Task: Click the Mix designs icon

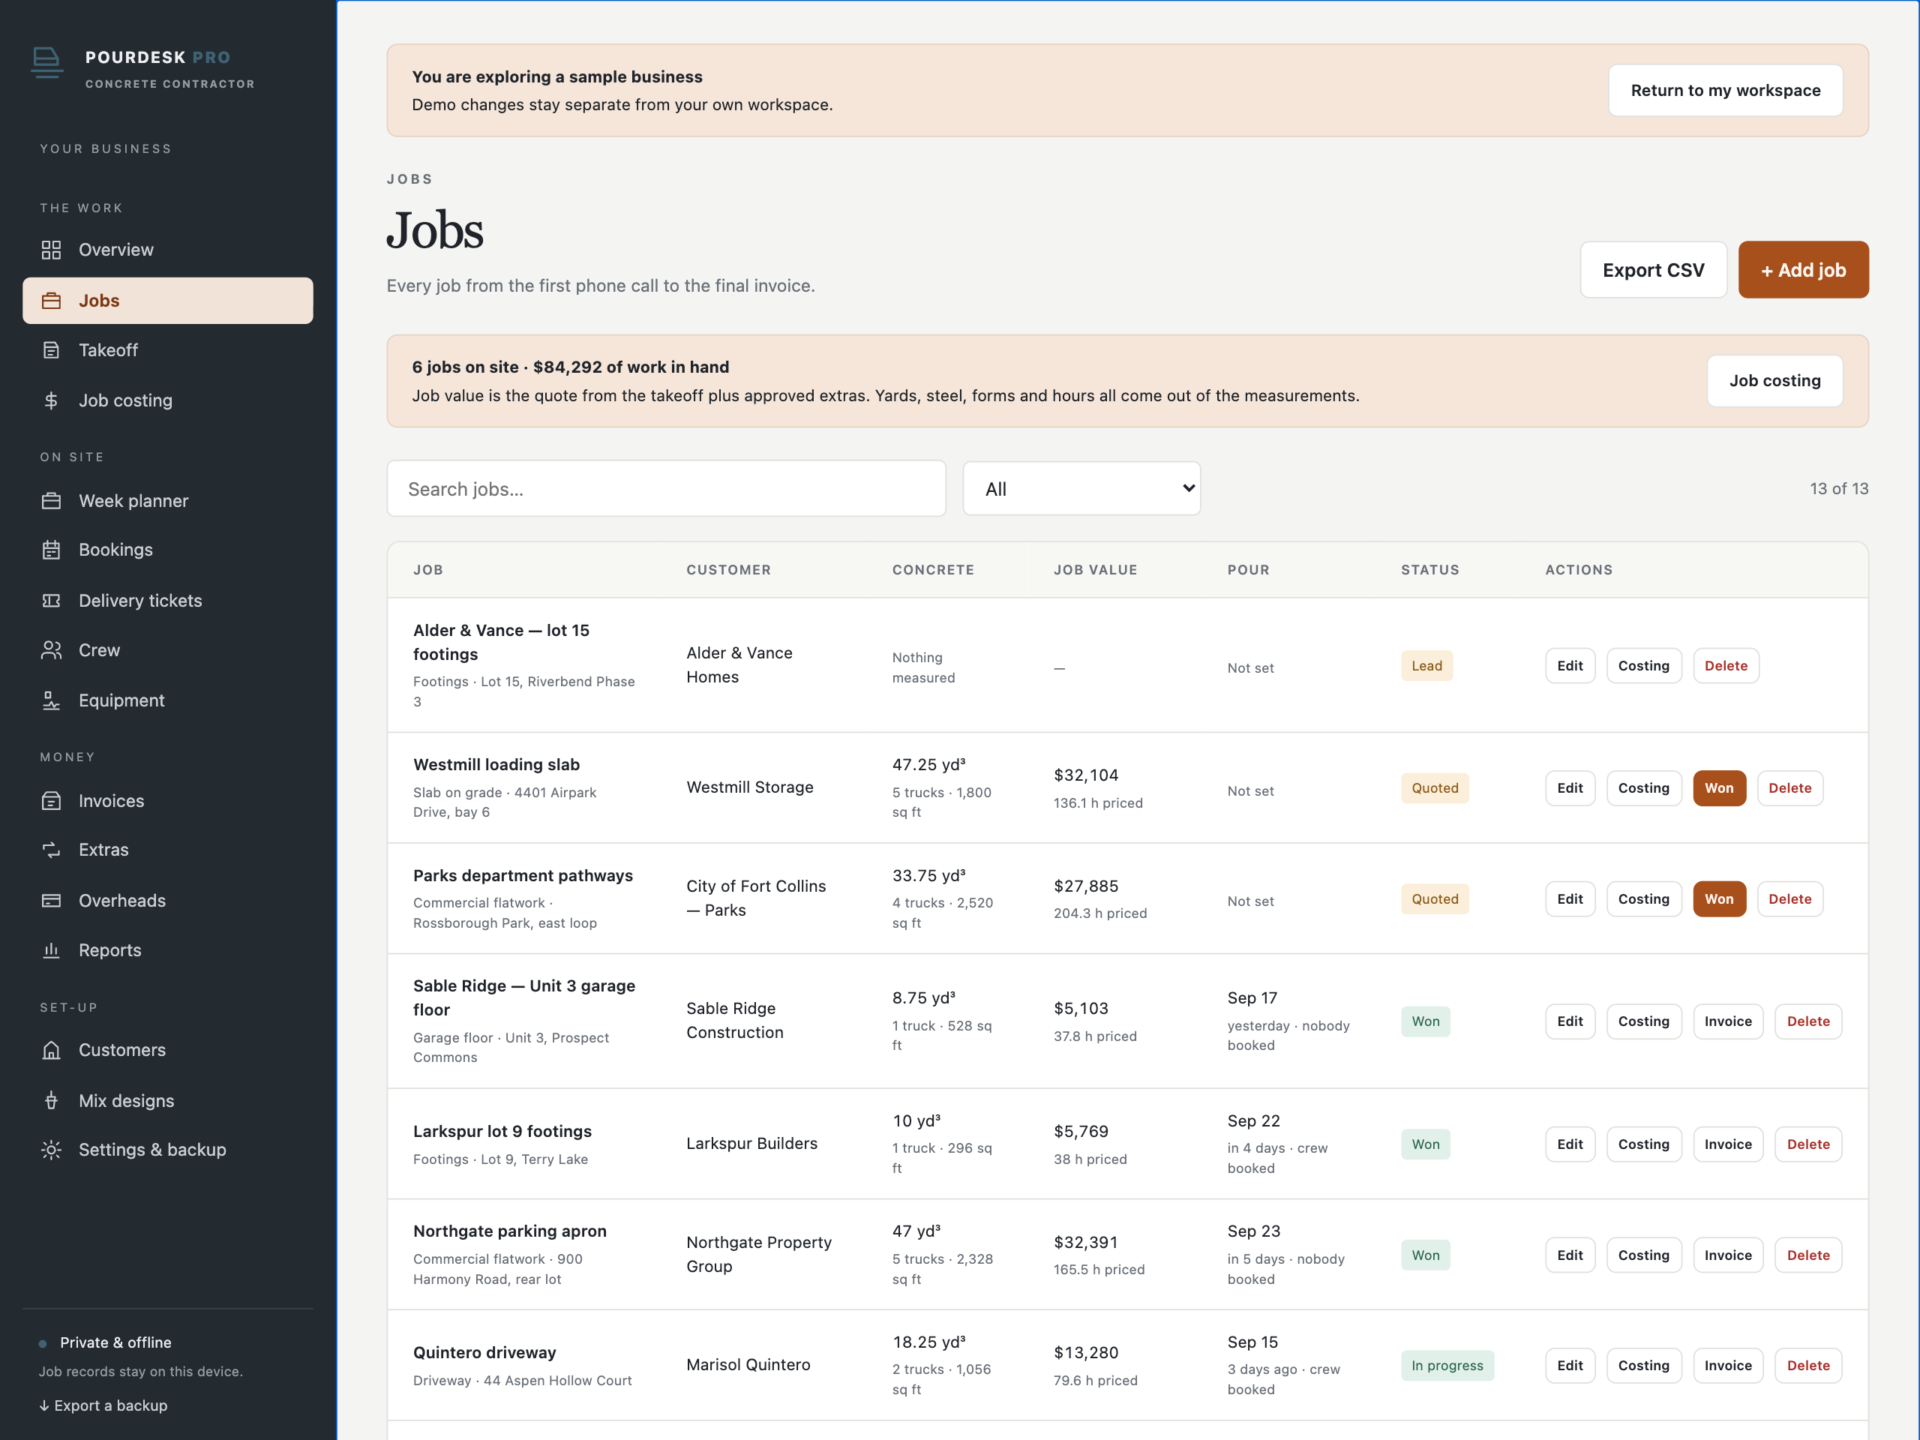Action: pos(51,1101)
